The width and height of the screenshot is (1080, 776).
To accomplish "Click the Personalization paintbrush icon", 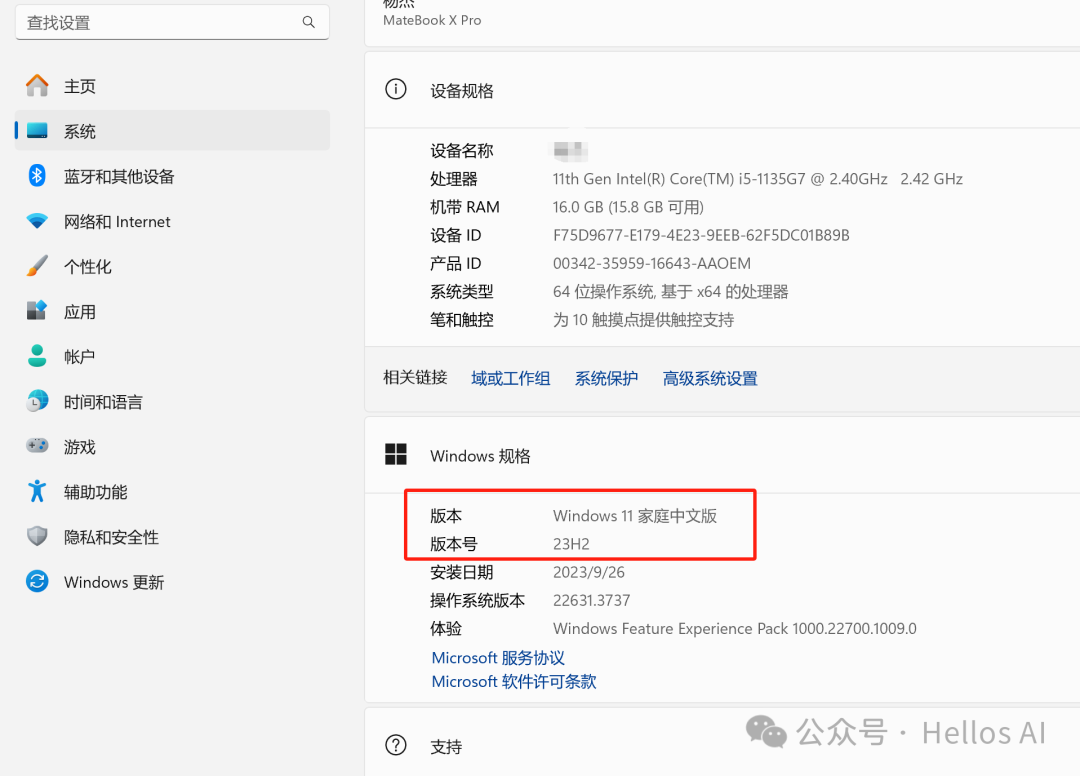I will 37,266.
